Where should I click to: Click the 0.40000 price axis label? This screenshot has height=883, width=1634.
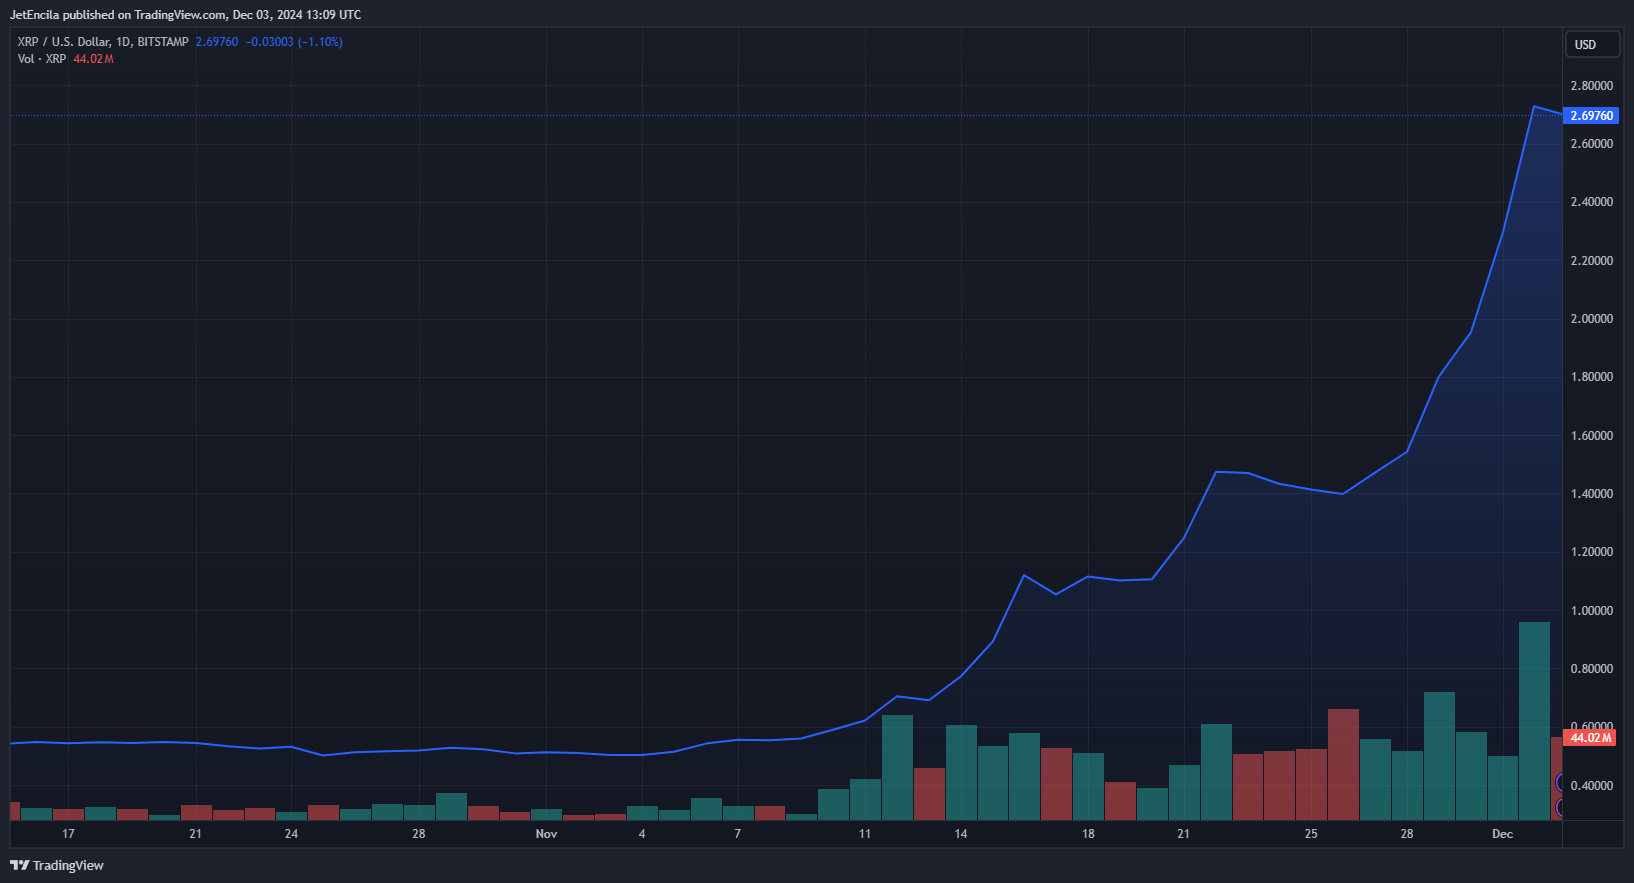1592,786
